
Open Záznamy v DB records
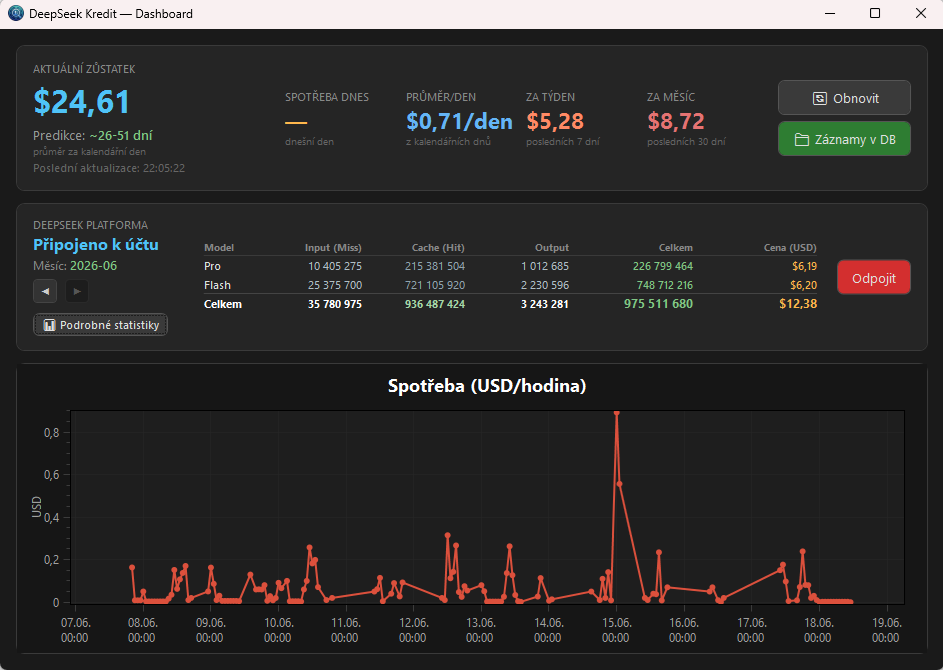844,139
